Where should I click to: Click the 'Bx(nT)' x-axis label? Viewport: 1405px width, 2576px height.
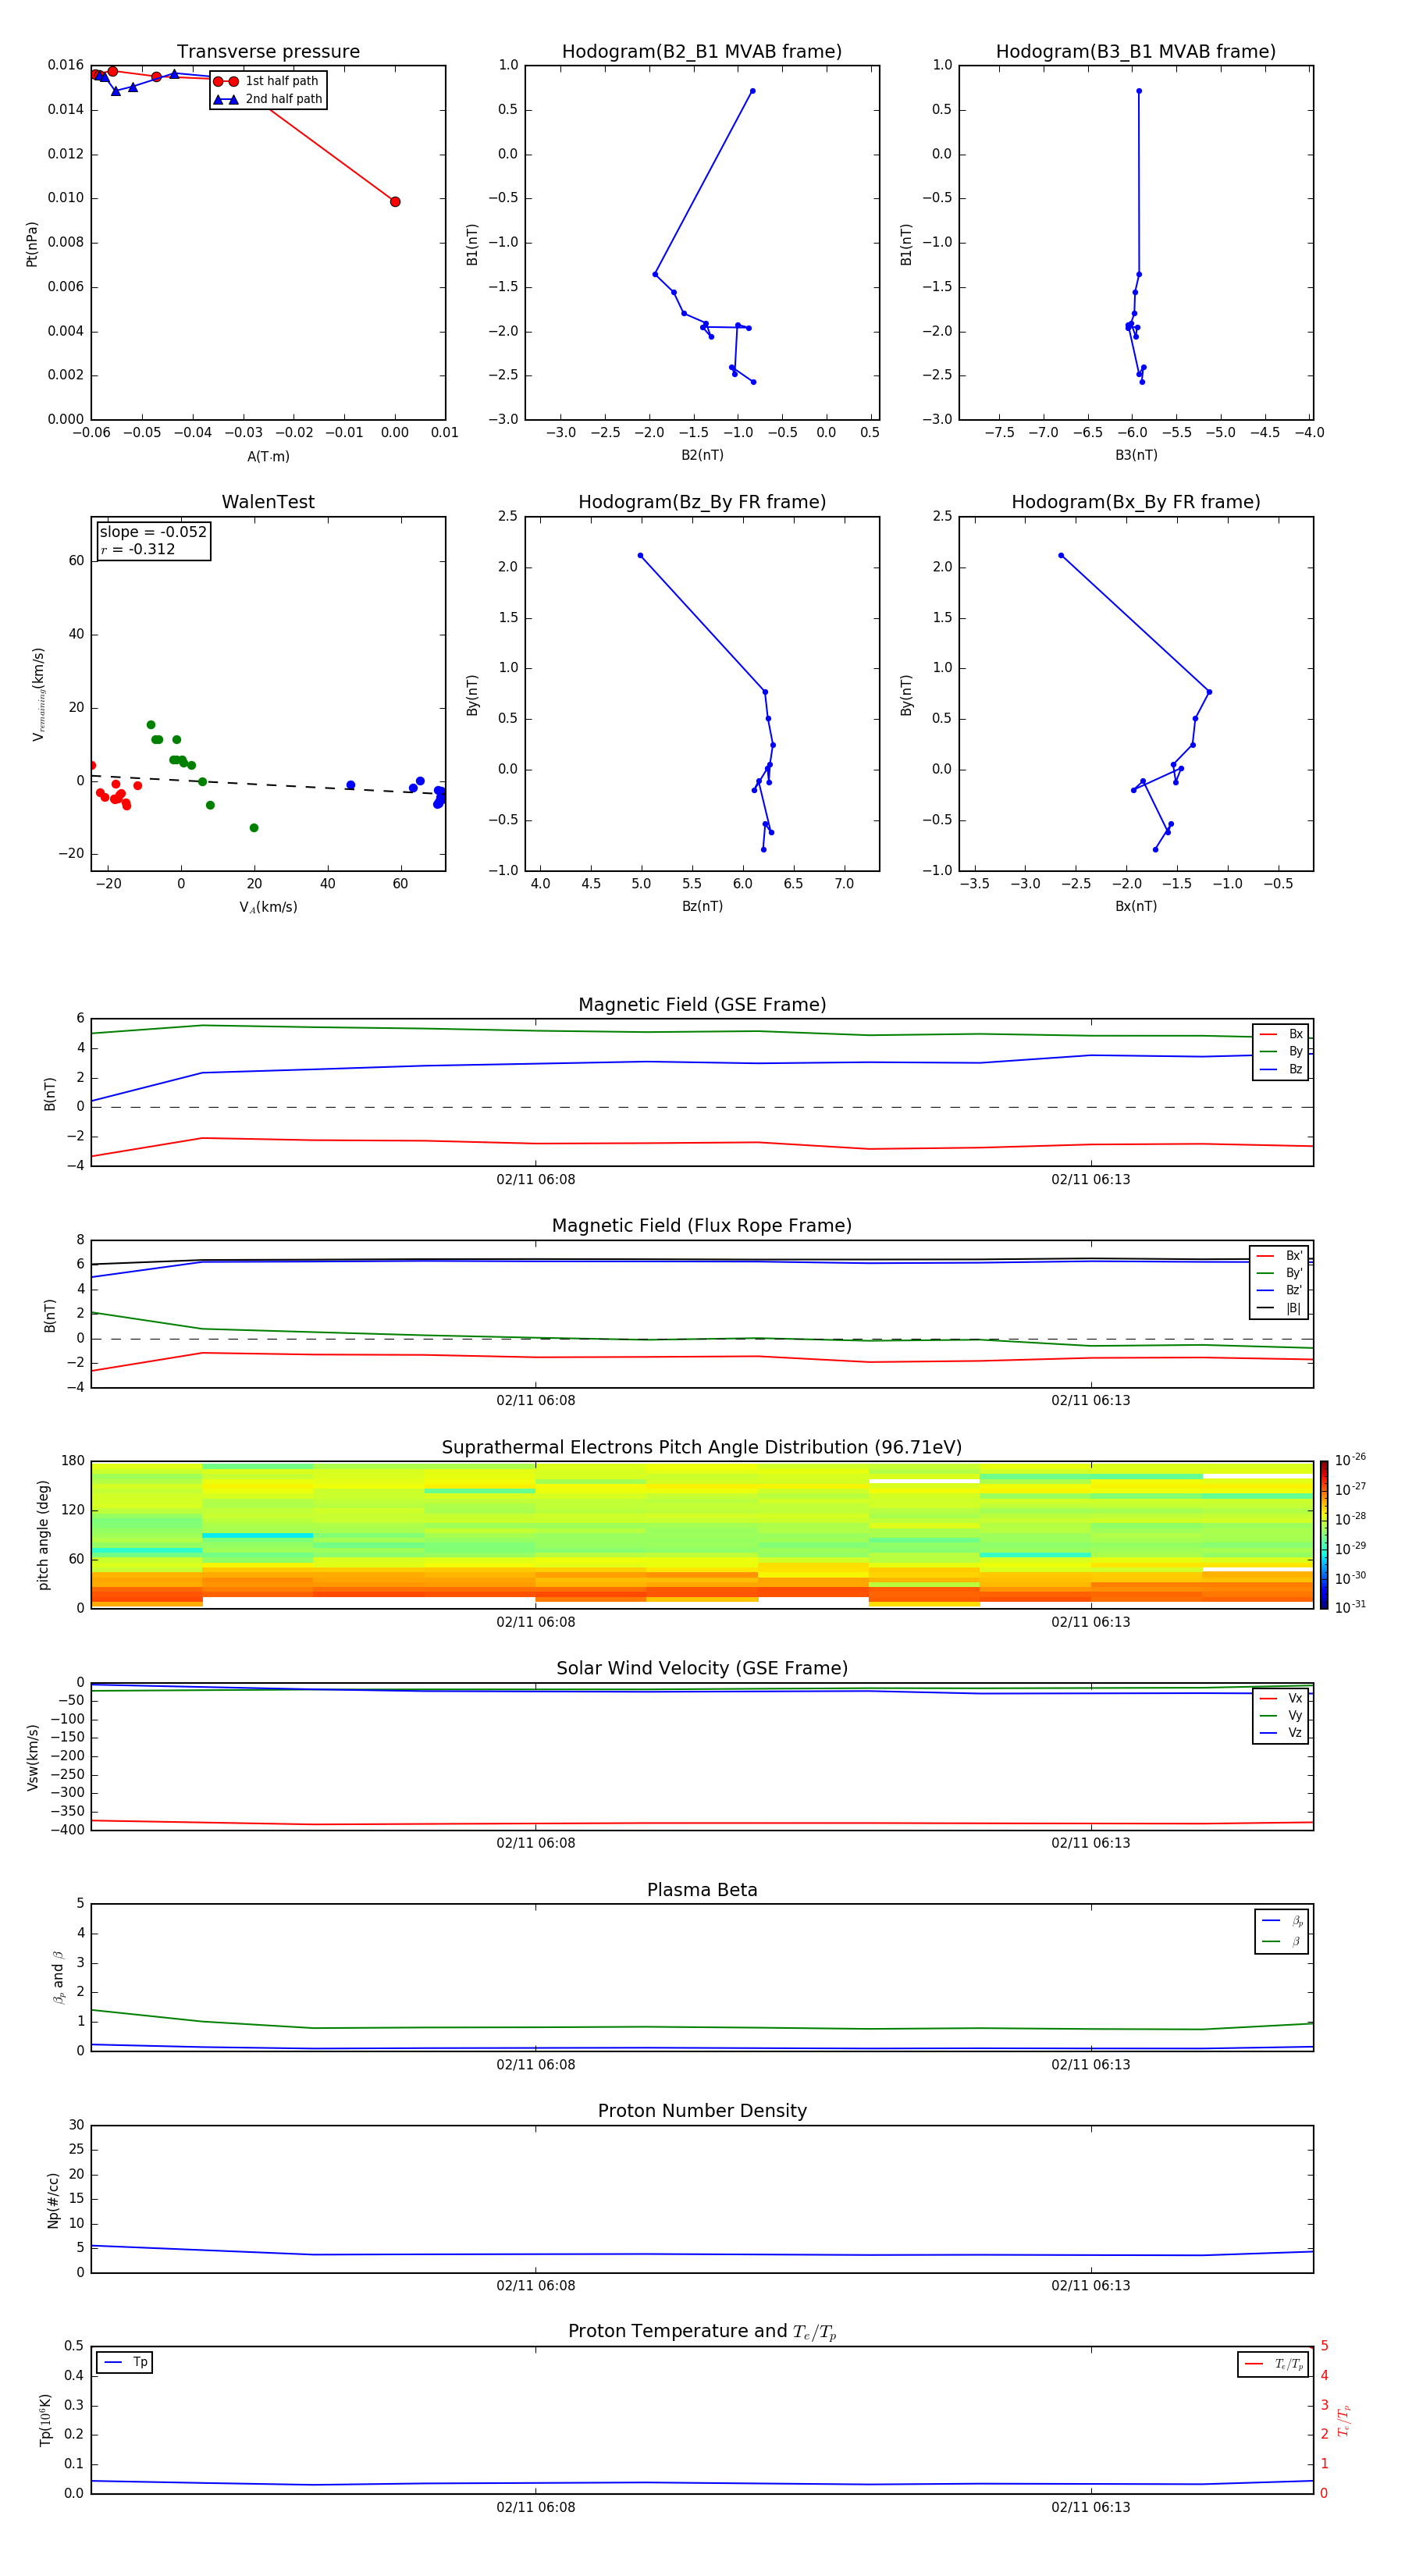point(1136,906)
